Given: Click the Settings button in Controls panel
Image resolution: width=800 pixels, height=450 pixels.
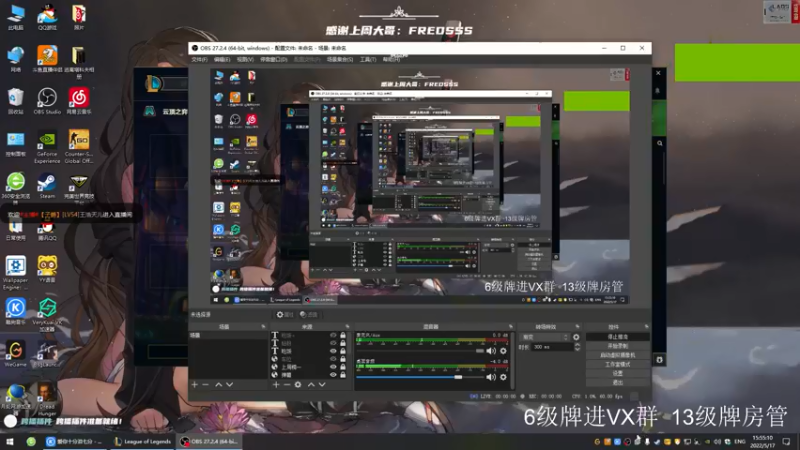Looking at the screenshot, I should coord(617,373).
